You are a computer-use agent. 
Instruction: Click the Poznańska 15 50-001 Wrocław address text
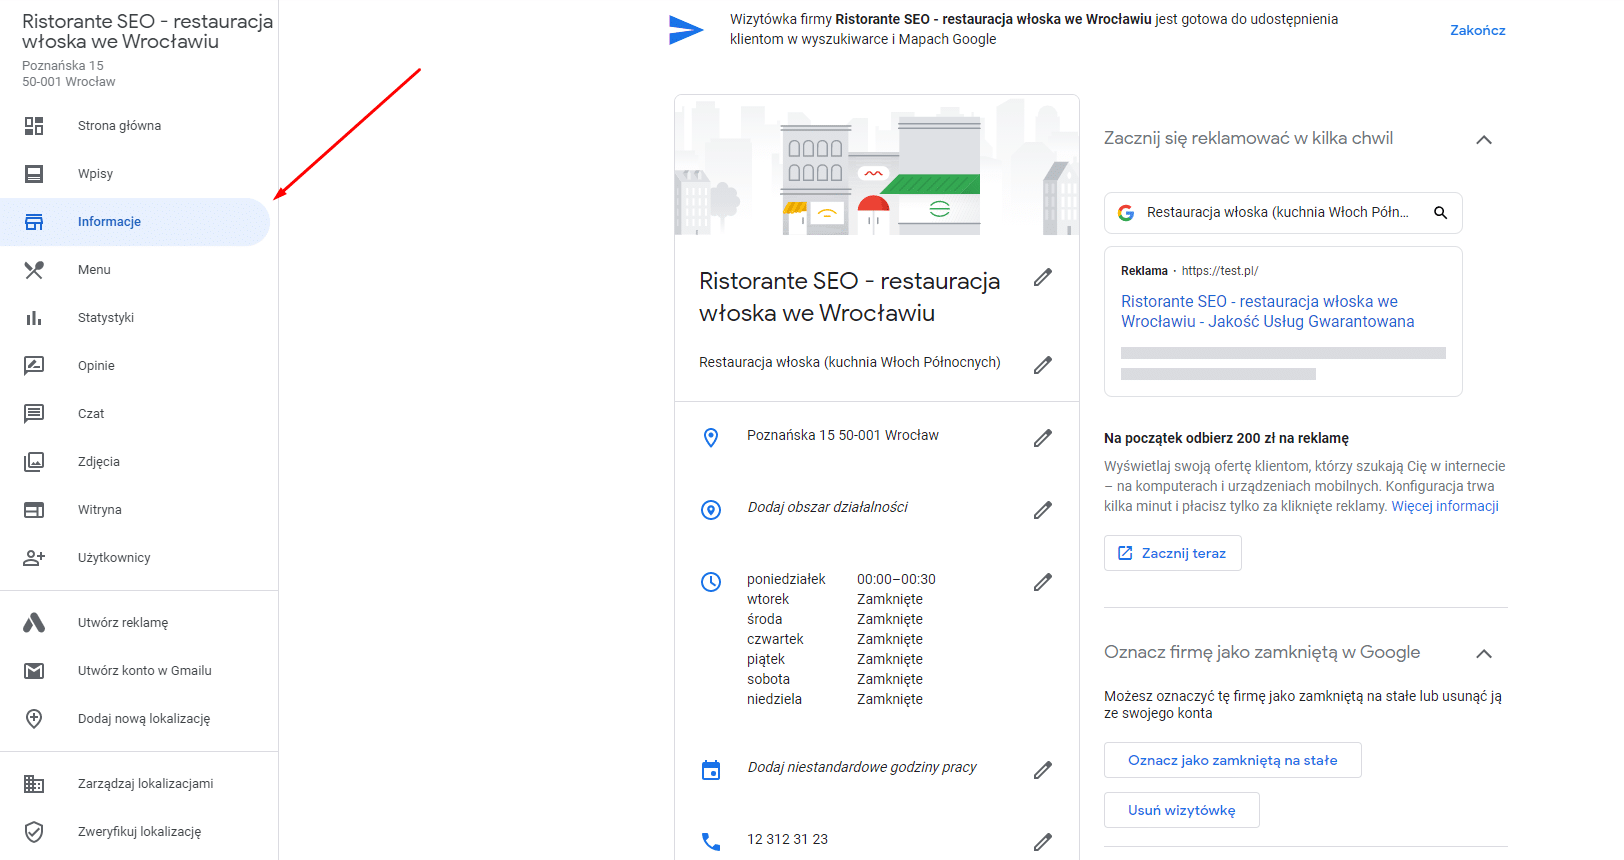(x=843, y=435)
